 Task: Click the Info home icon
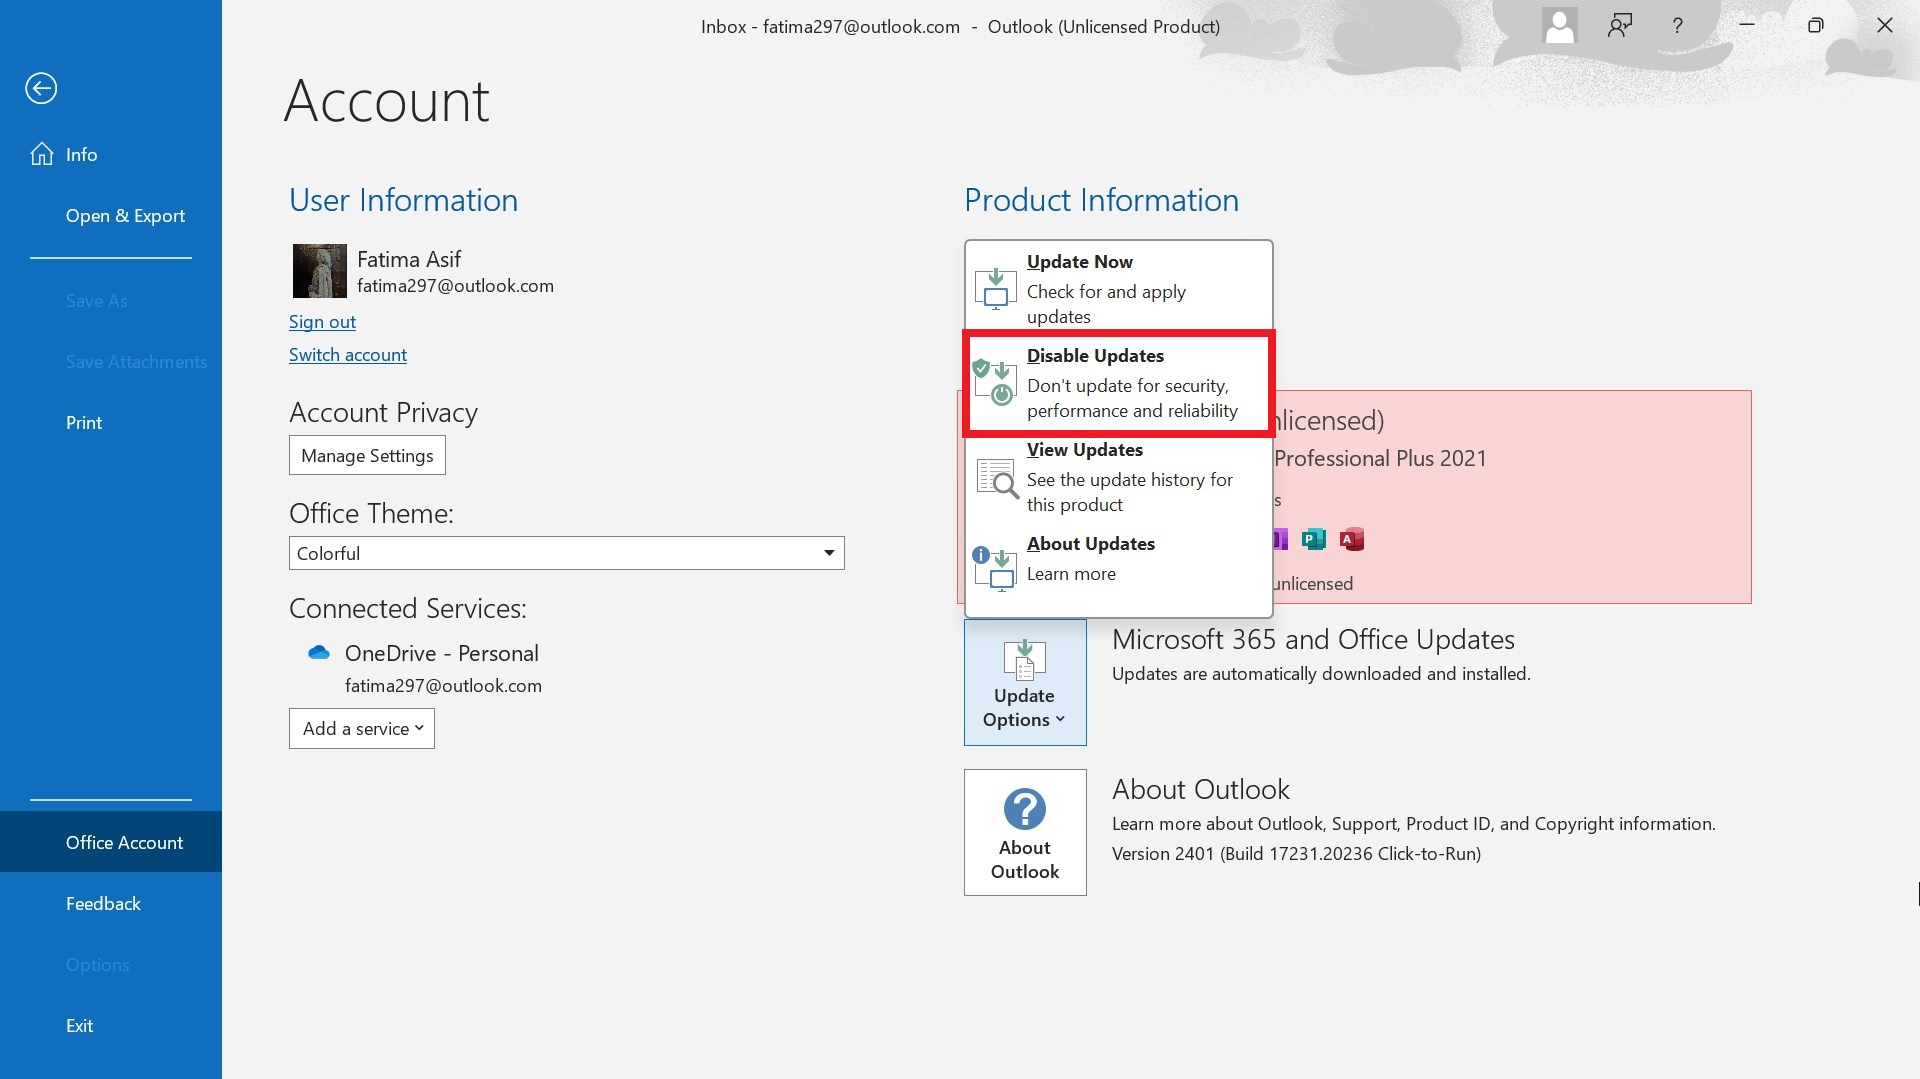point(42,154)
